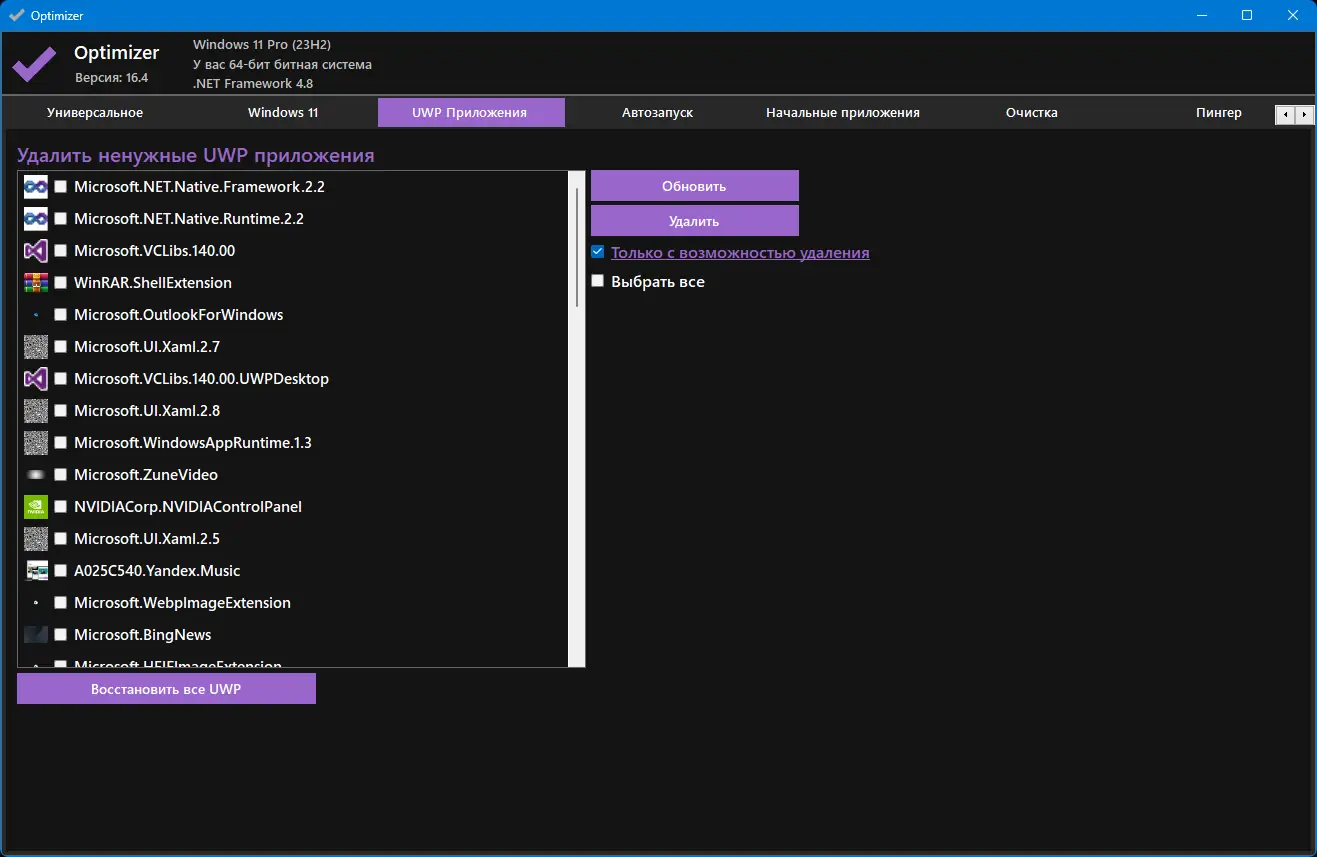Check the Microsoft.VCLibs.140.00.UWPDesktop checkbox
Image resolution: width=1317 pixels, height=857 pixels.
[61, 379]
